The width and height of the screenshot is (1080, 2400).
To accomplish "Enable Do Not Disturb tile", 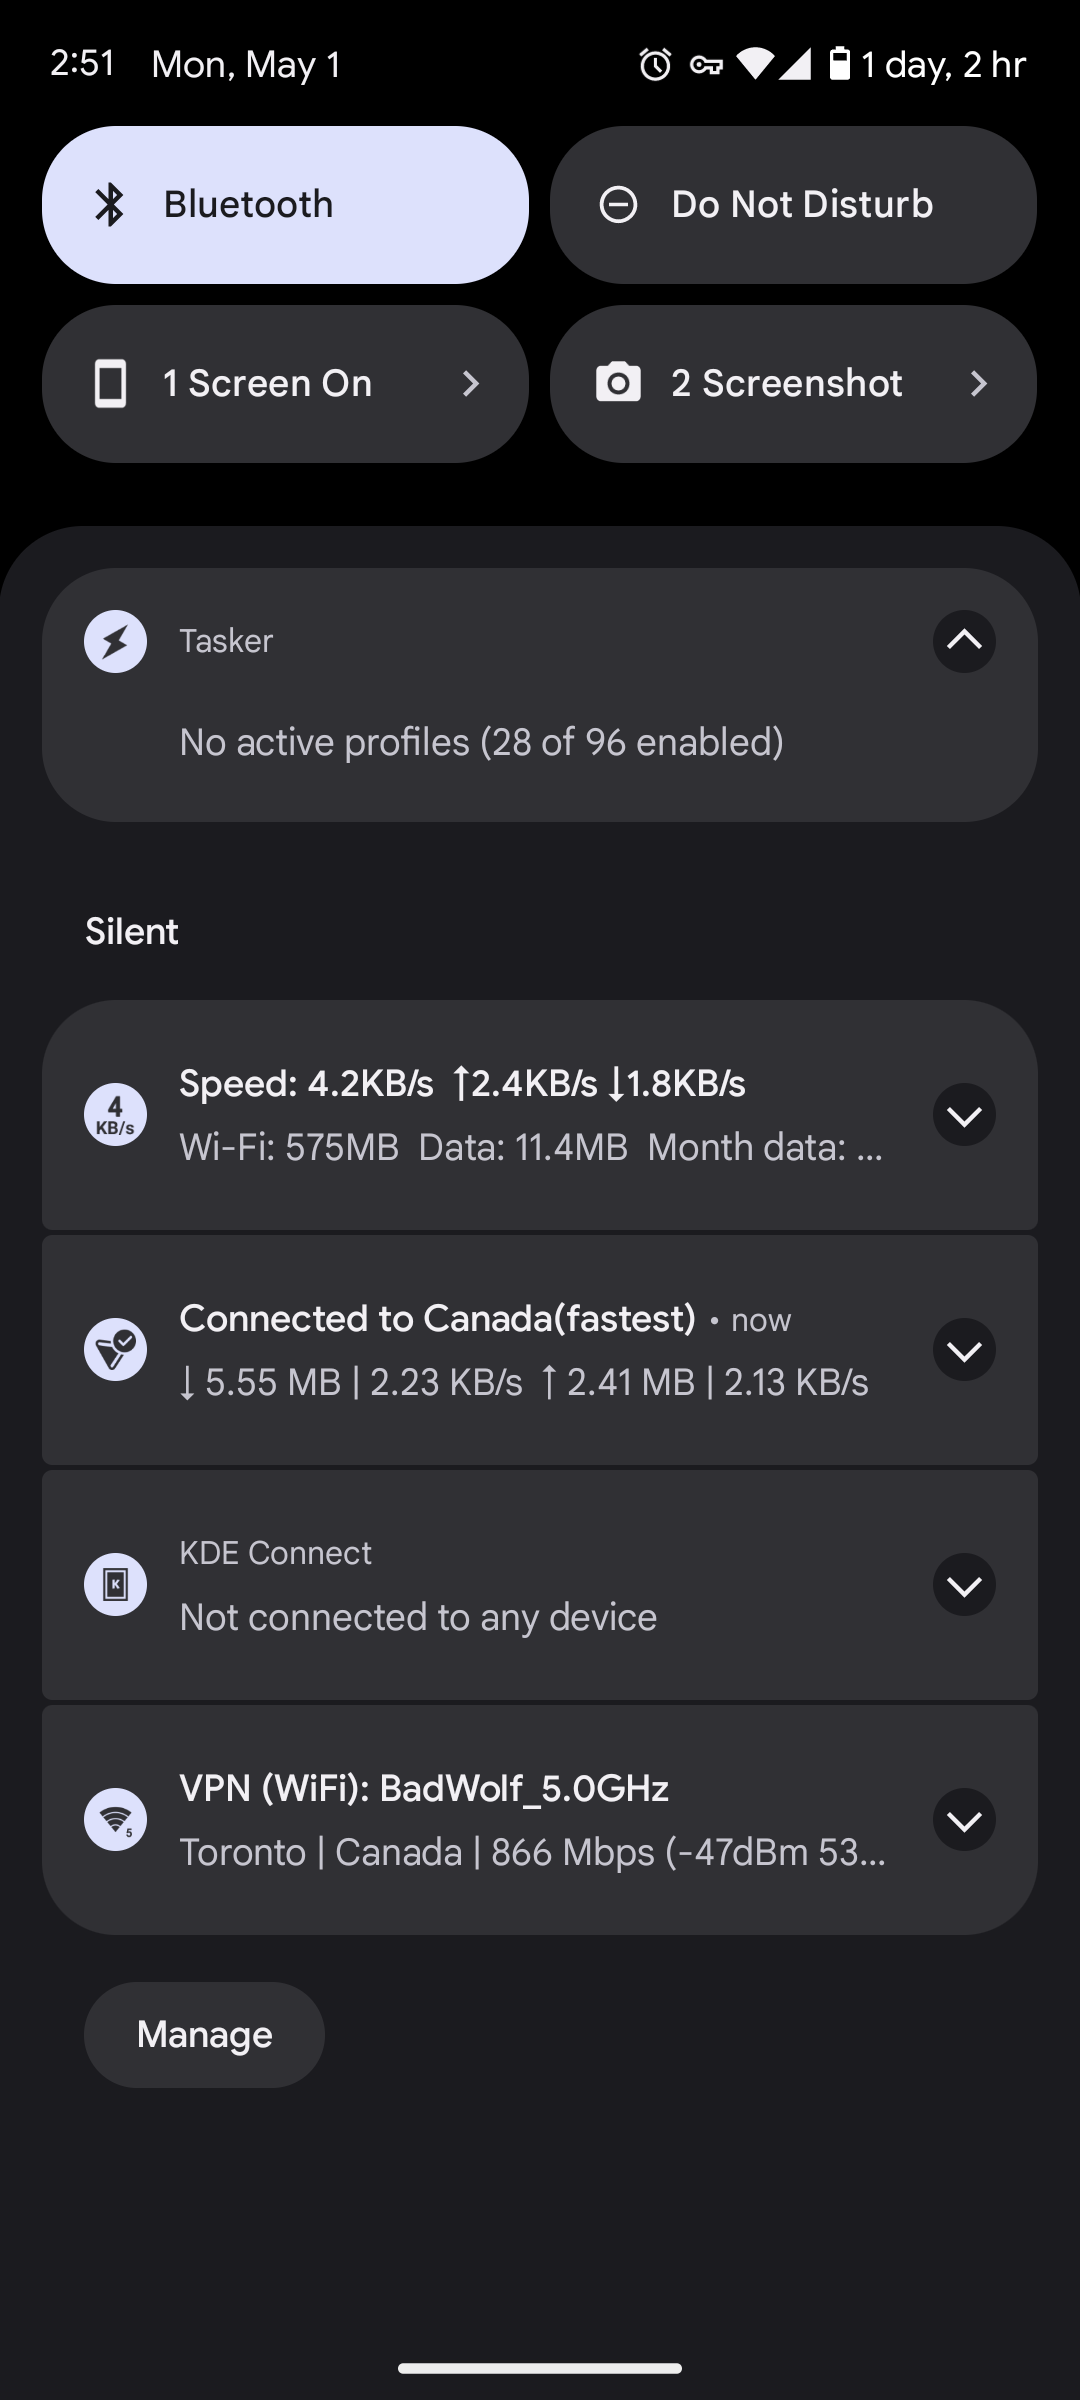I will pos(793,205).
